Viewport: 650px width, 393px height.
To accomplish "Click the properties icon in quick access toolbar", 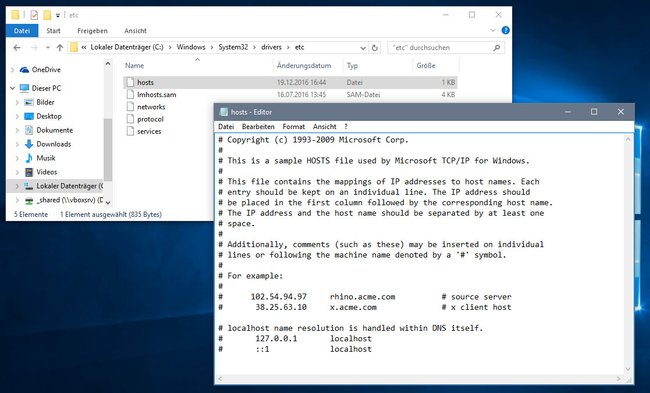I will 34,15.
